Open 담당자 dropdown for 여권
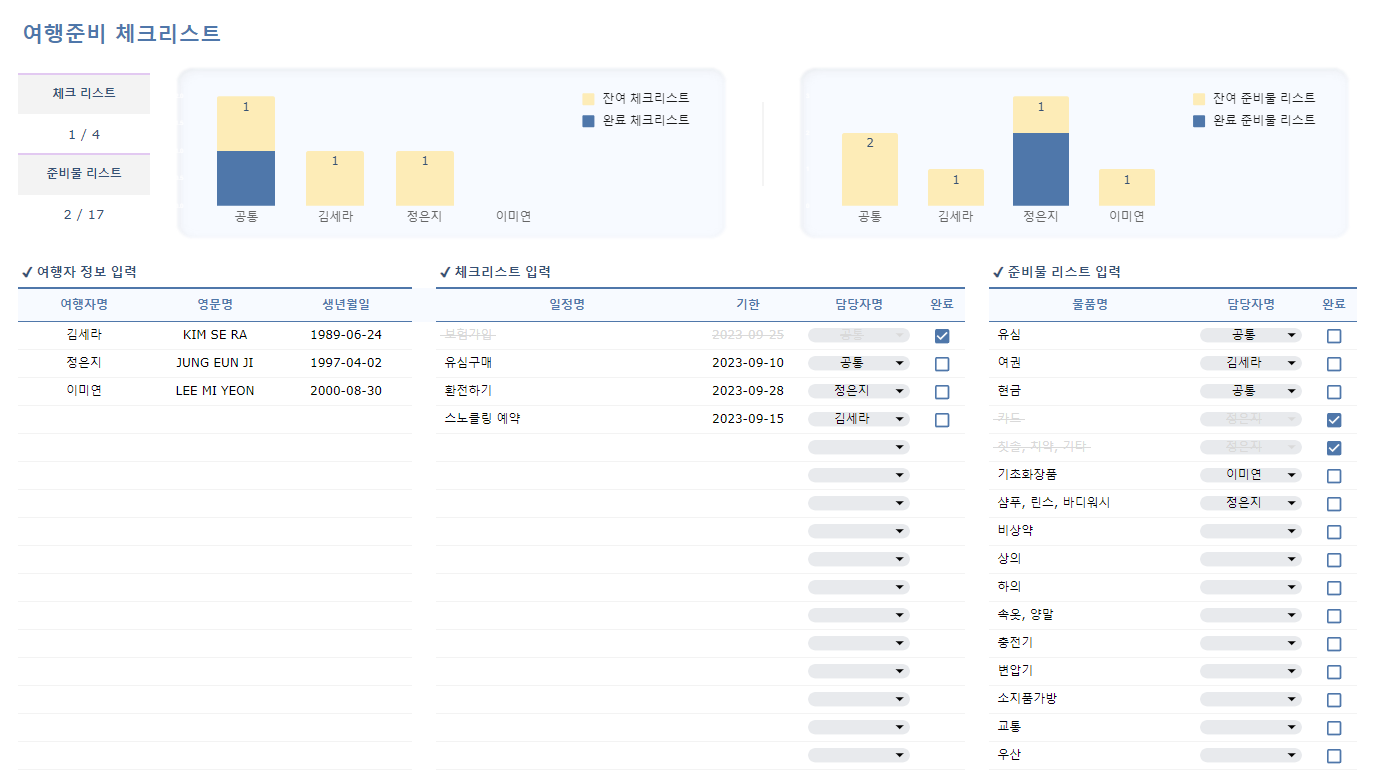Screen dimensions: 1376x773 1251,363
